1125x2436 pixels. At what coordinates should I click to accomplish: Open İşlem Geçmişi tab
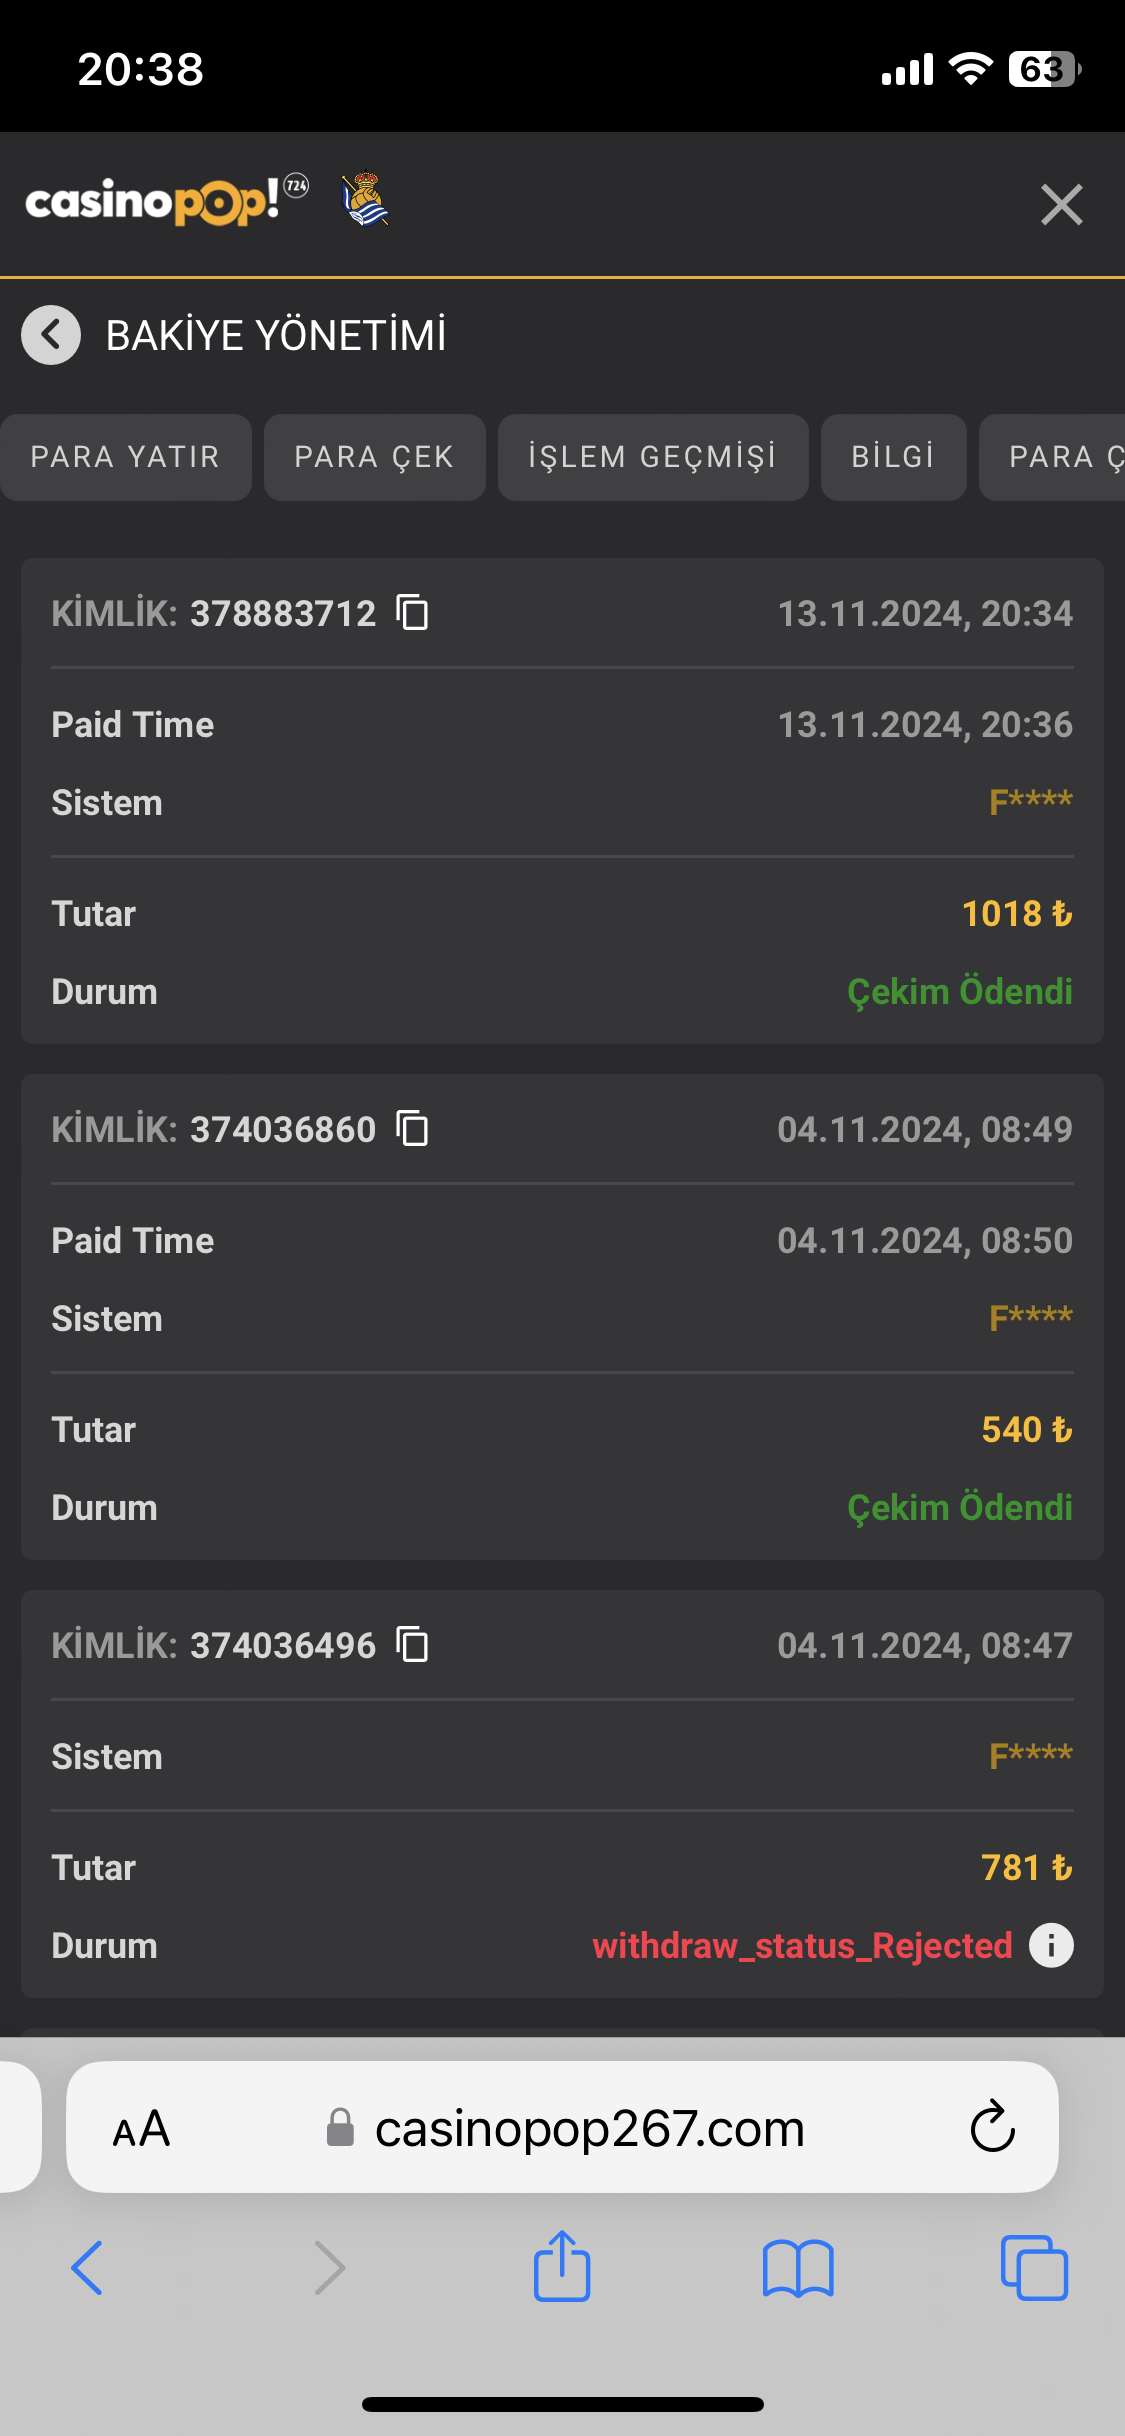(x=652, y=457)
